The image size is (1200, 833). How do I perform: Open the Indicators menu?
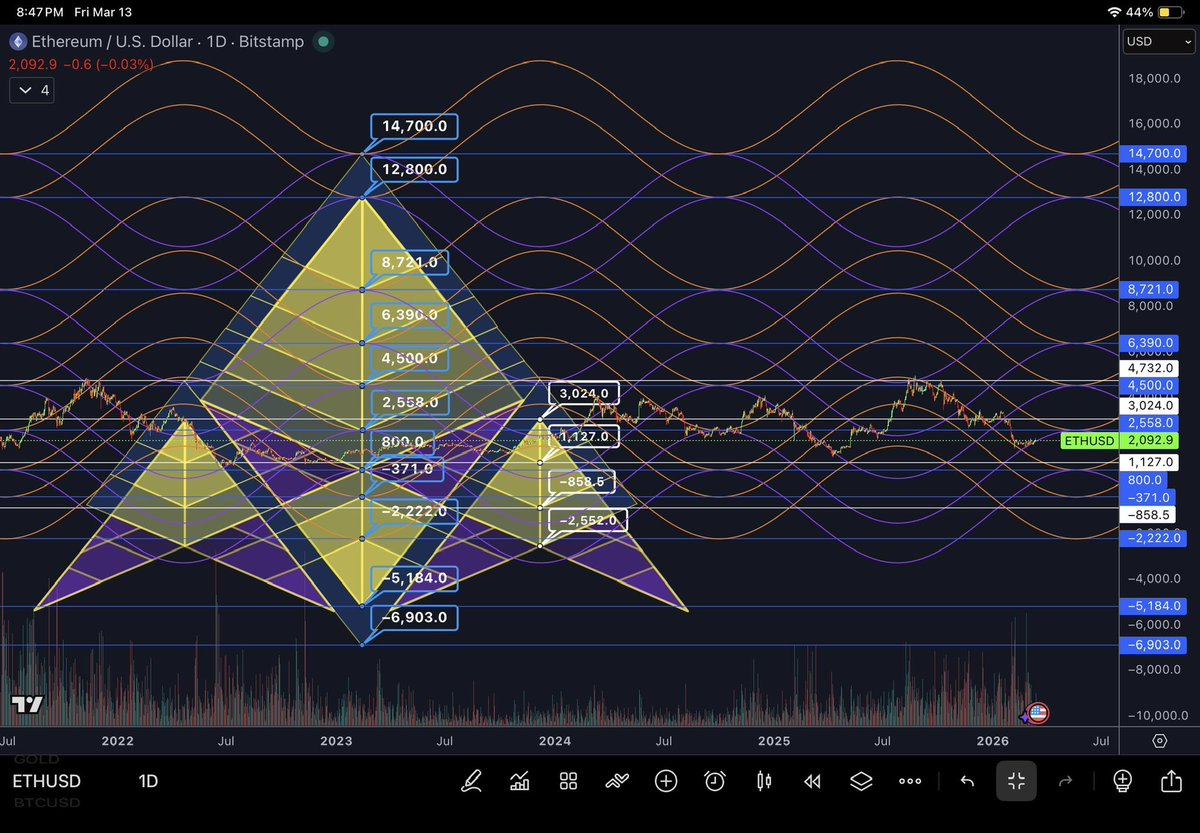tap(520, 781)
